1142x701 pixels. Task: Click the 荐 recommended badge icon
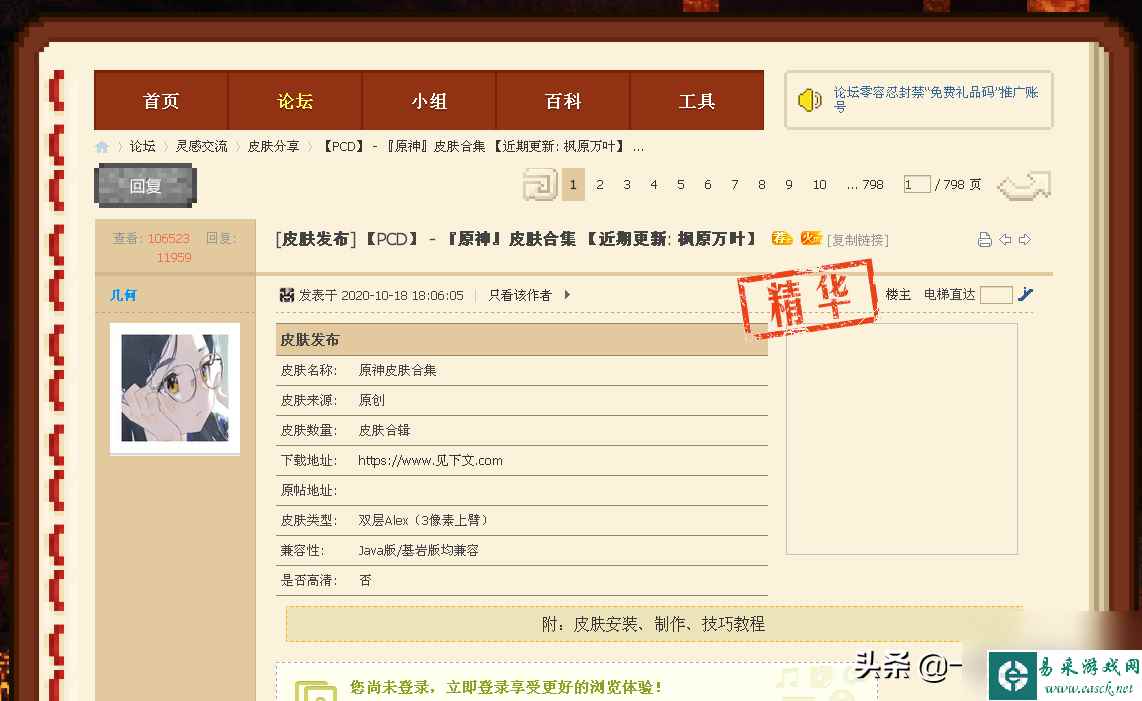781,238
